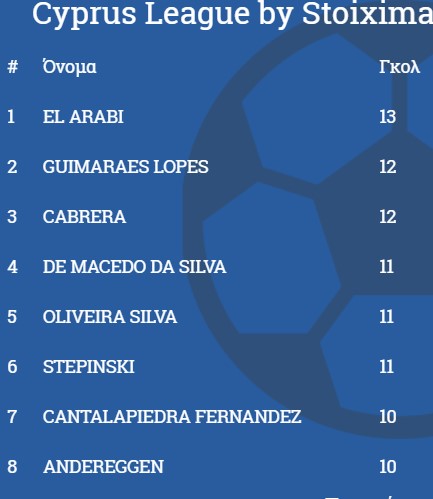Open CABRERA player entry

coord(84,217)
